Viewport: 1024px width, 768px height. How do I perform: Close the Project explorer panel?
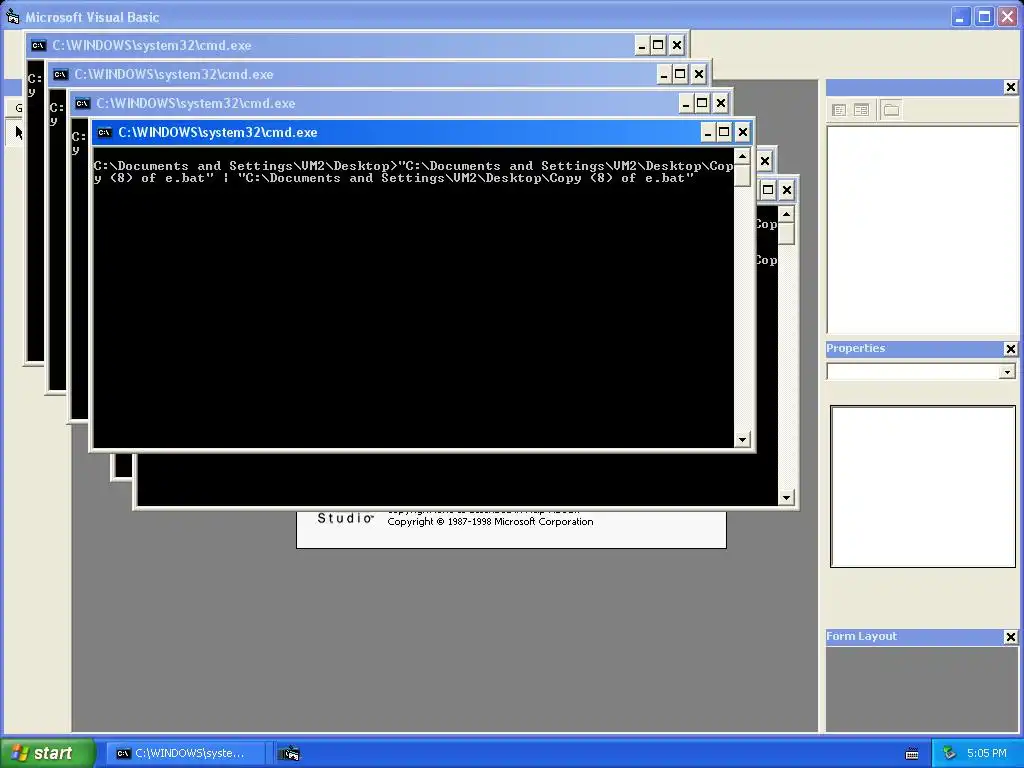(1010, 87)
